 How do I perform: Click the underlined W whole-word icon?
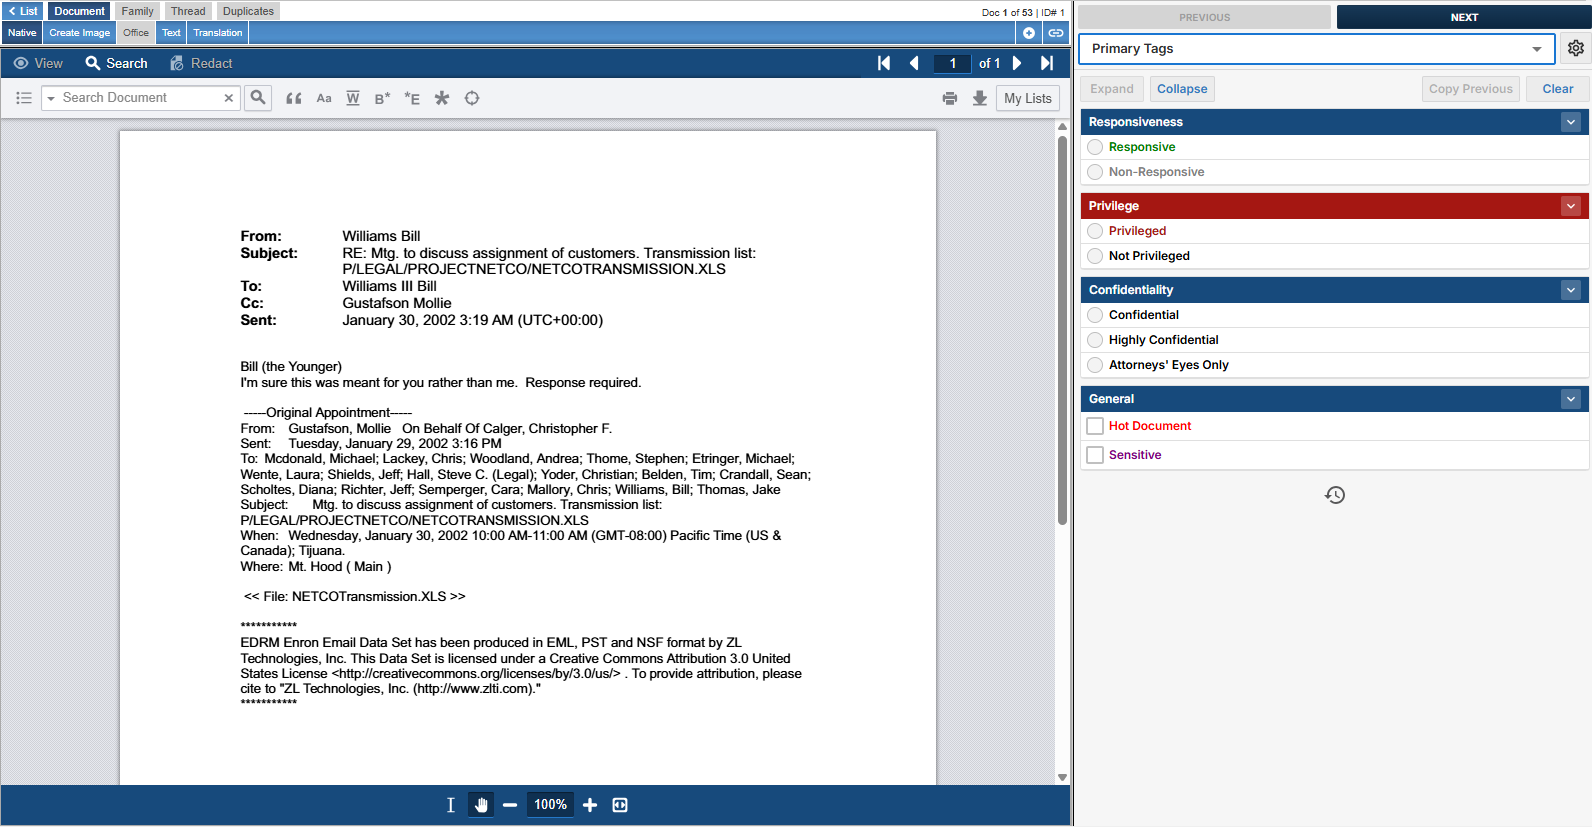tap(353, 98)
